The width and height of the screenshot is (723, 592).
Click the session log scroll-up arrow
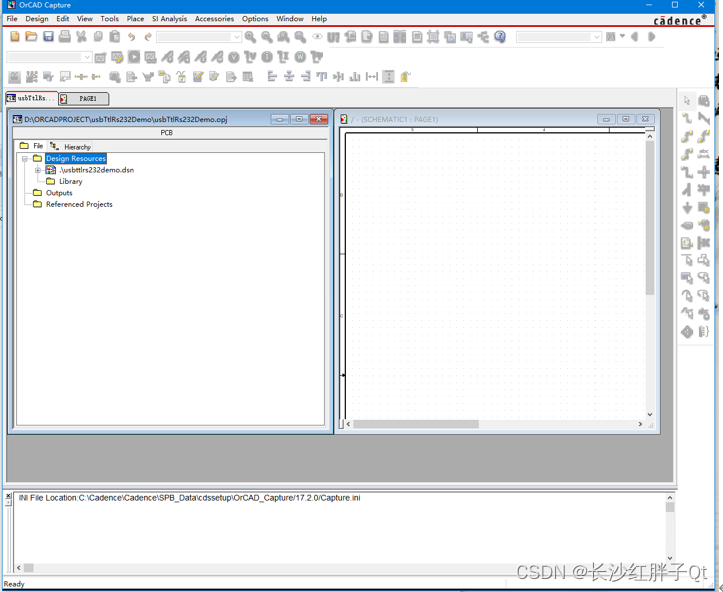(x=670, y=498)
